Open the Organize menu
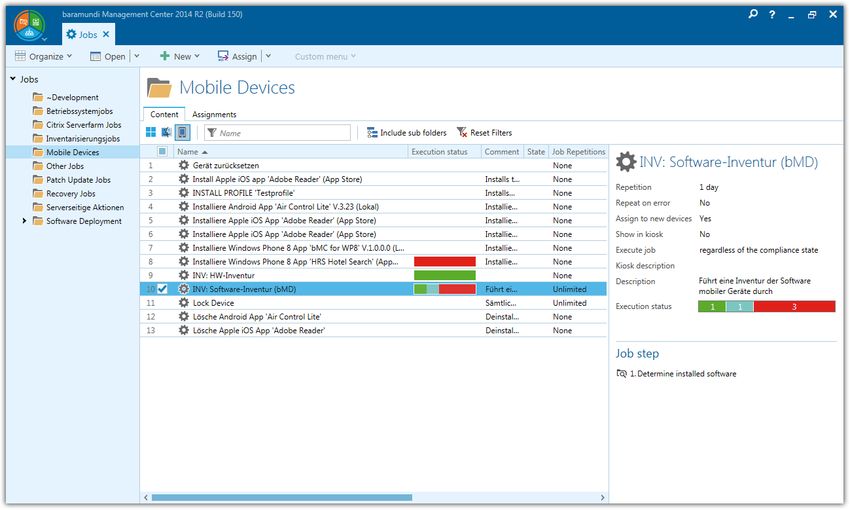This screenshot has height=510, width=850. click(43, 56)
